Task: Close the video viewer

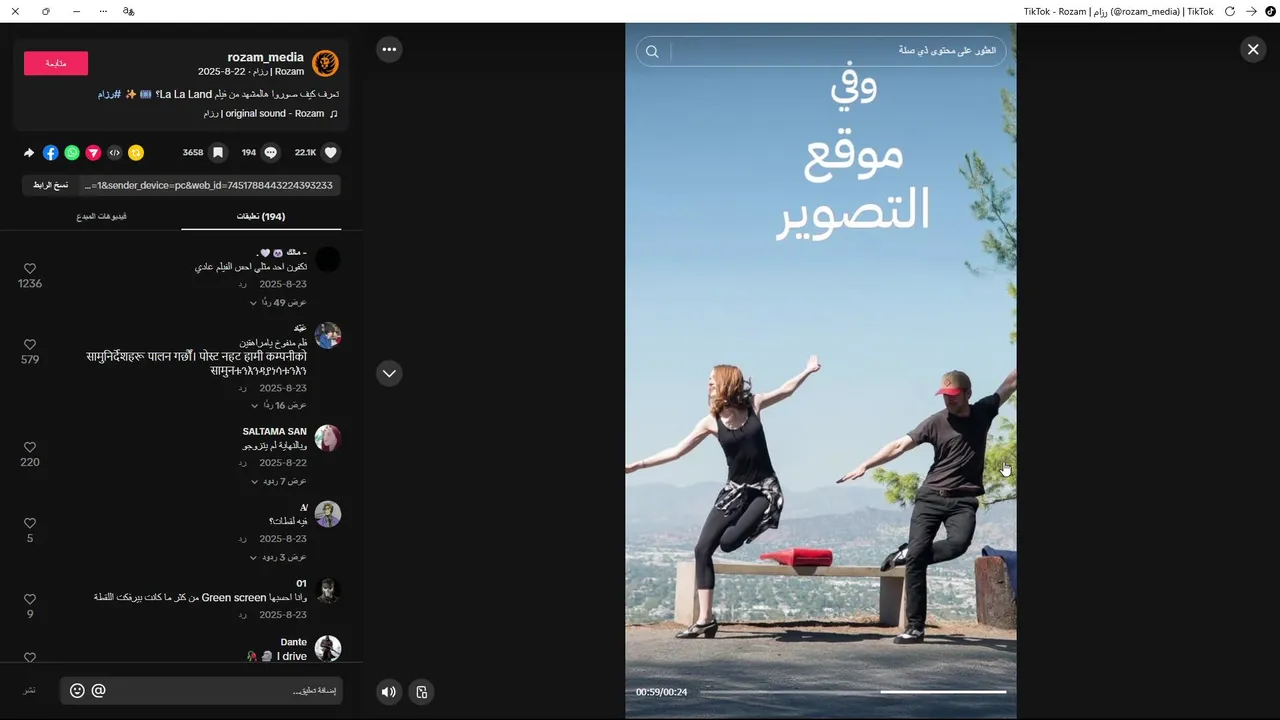Action: click(1253, 49)
